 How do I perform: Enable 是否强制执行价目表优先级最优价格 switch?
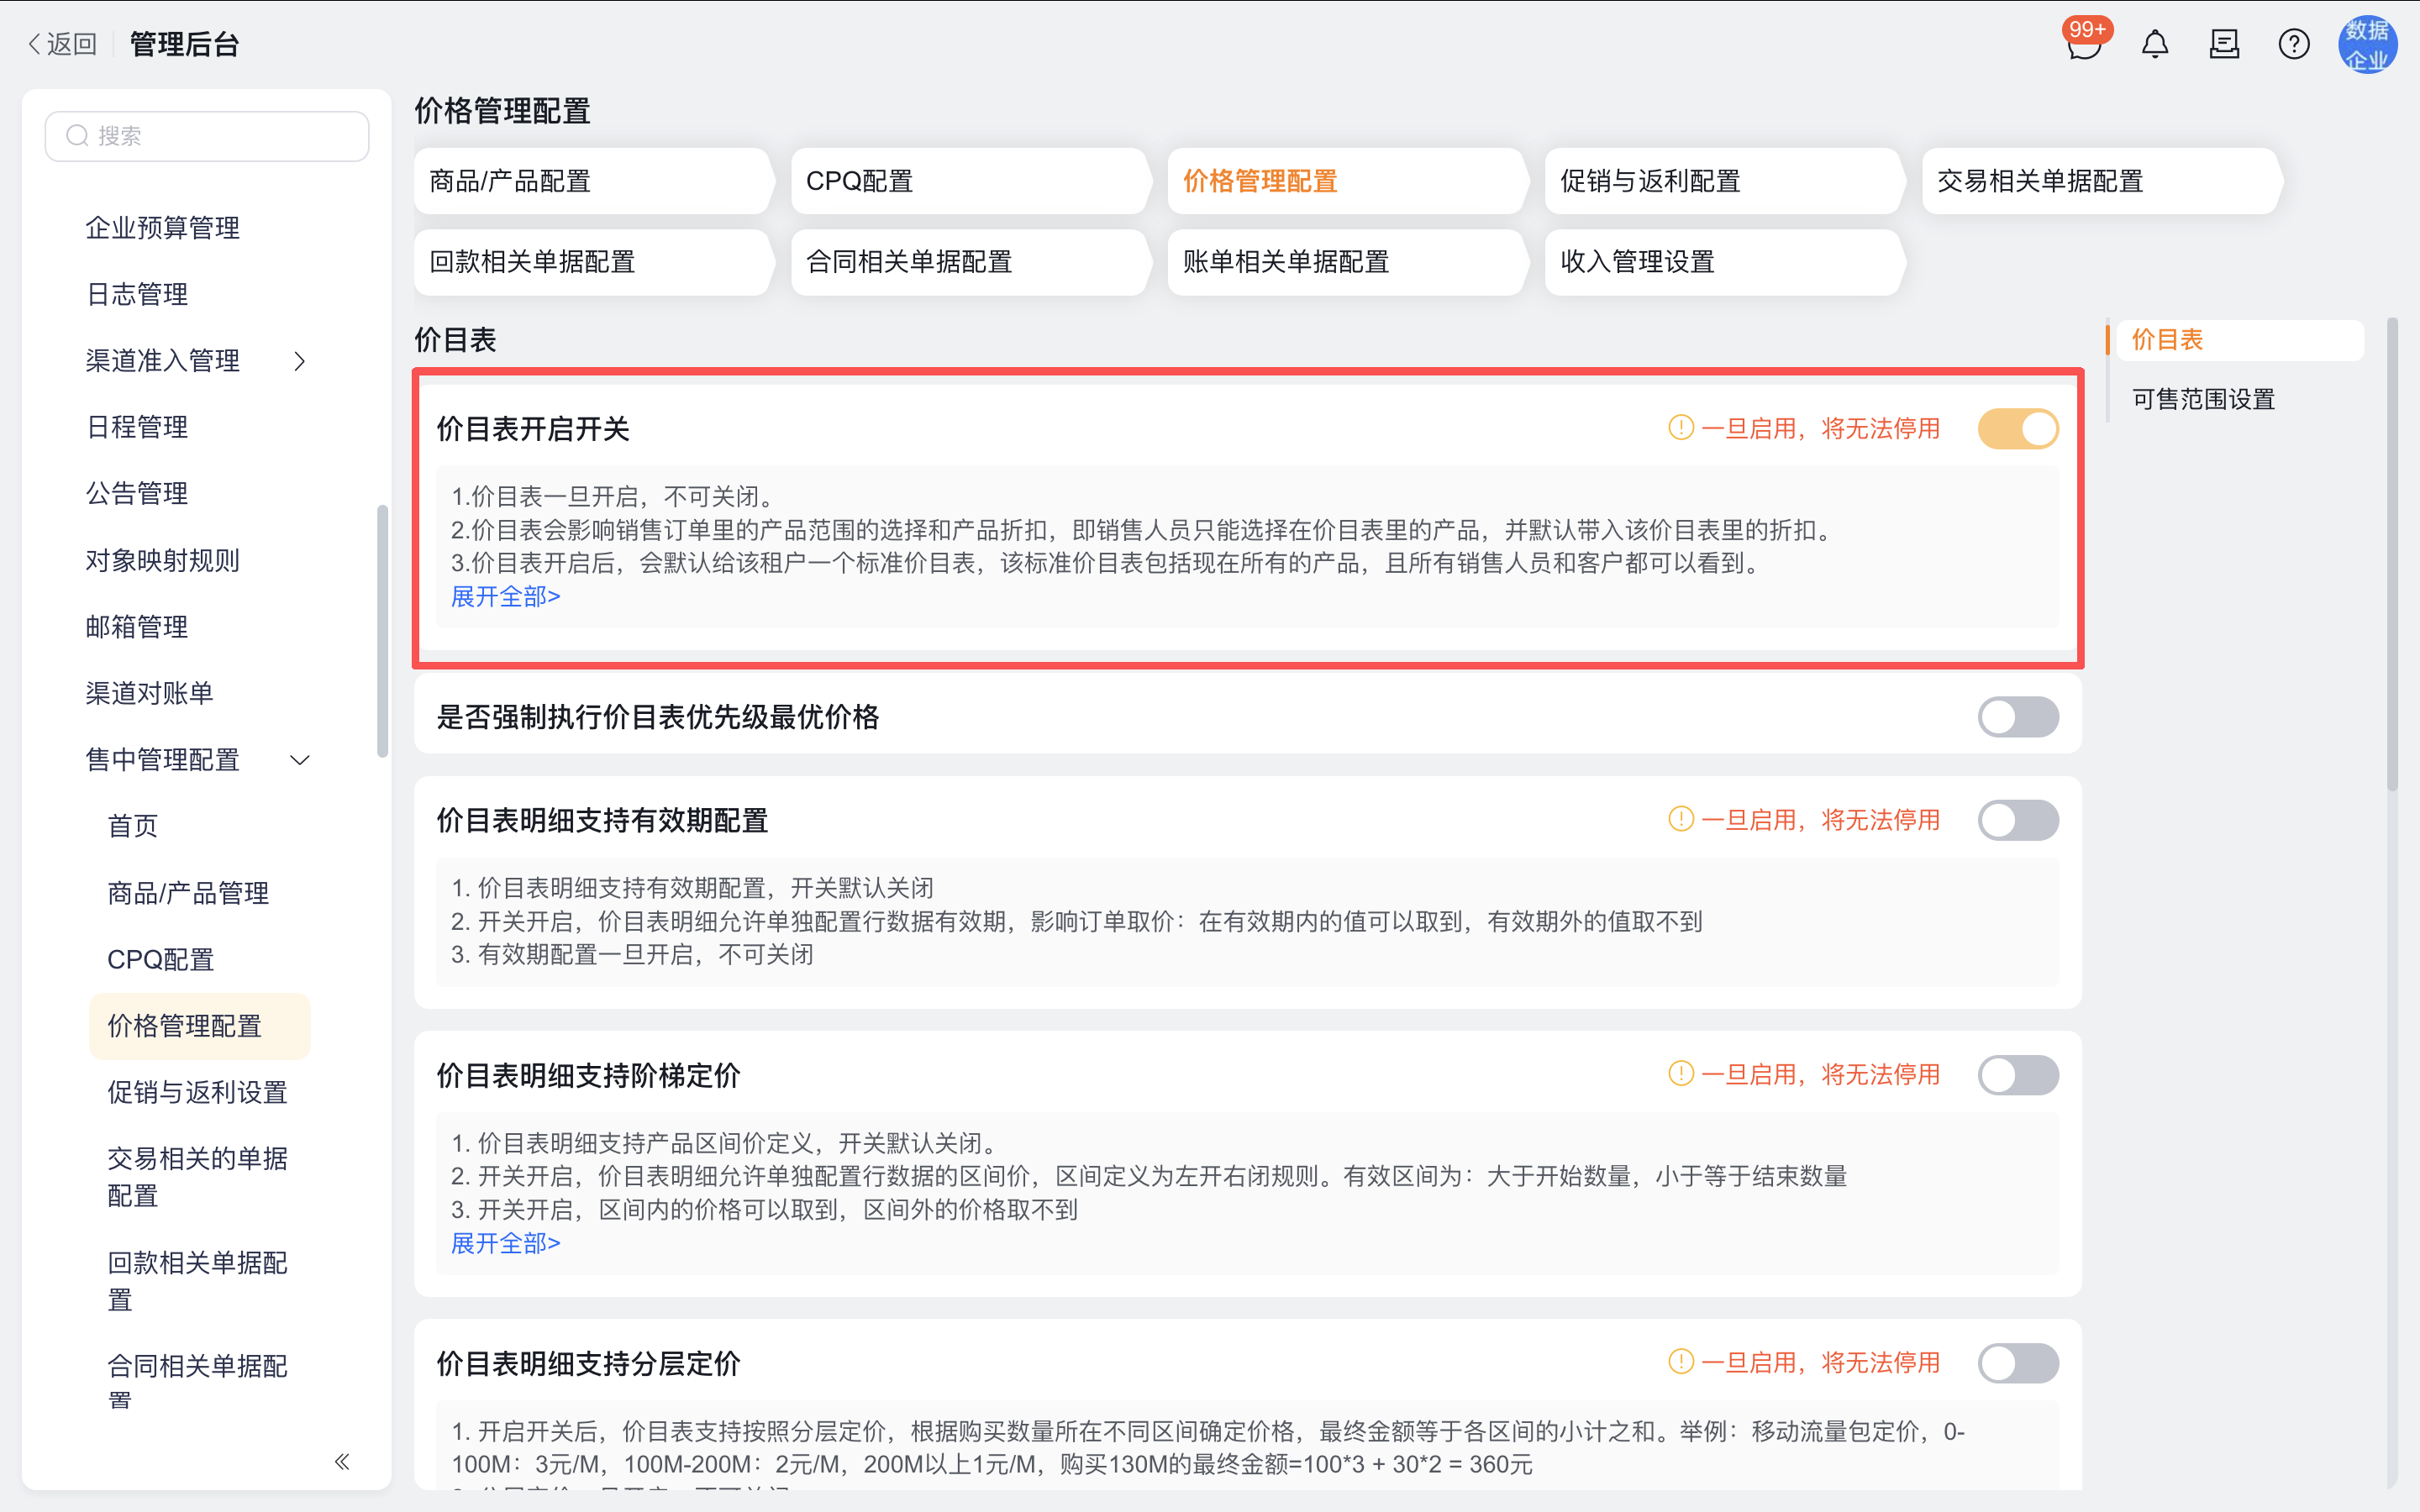click(2018, 717)
